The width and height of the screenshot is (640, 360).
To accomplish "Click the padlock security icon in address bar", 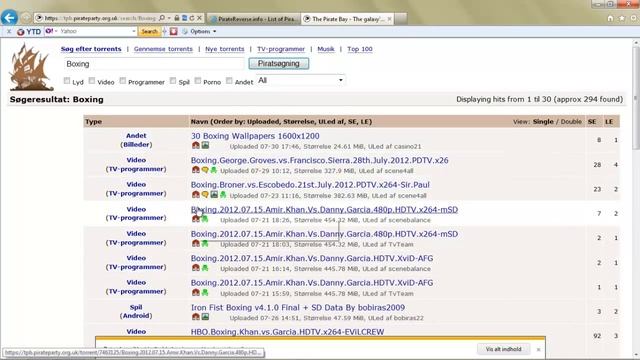I will pyautogui.click(x=177, y=18).
